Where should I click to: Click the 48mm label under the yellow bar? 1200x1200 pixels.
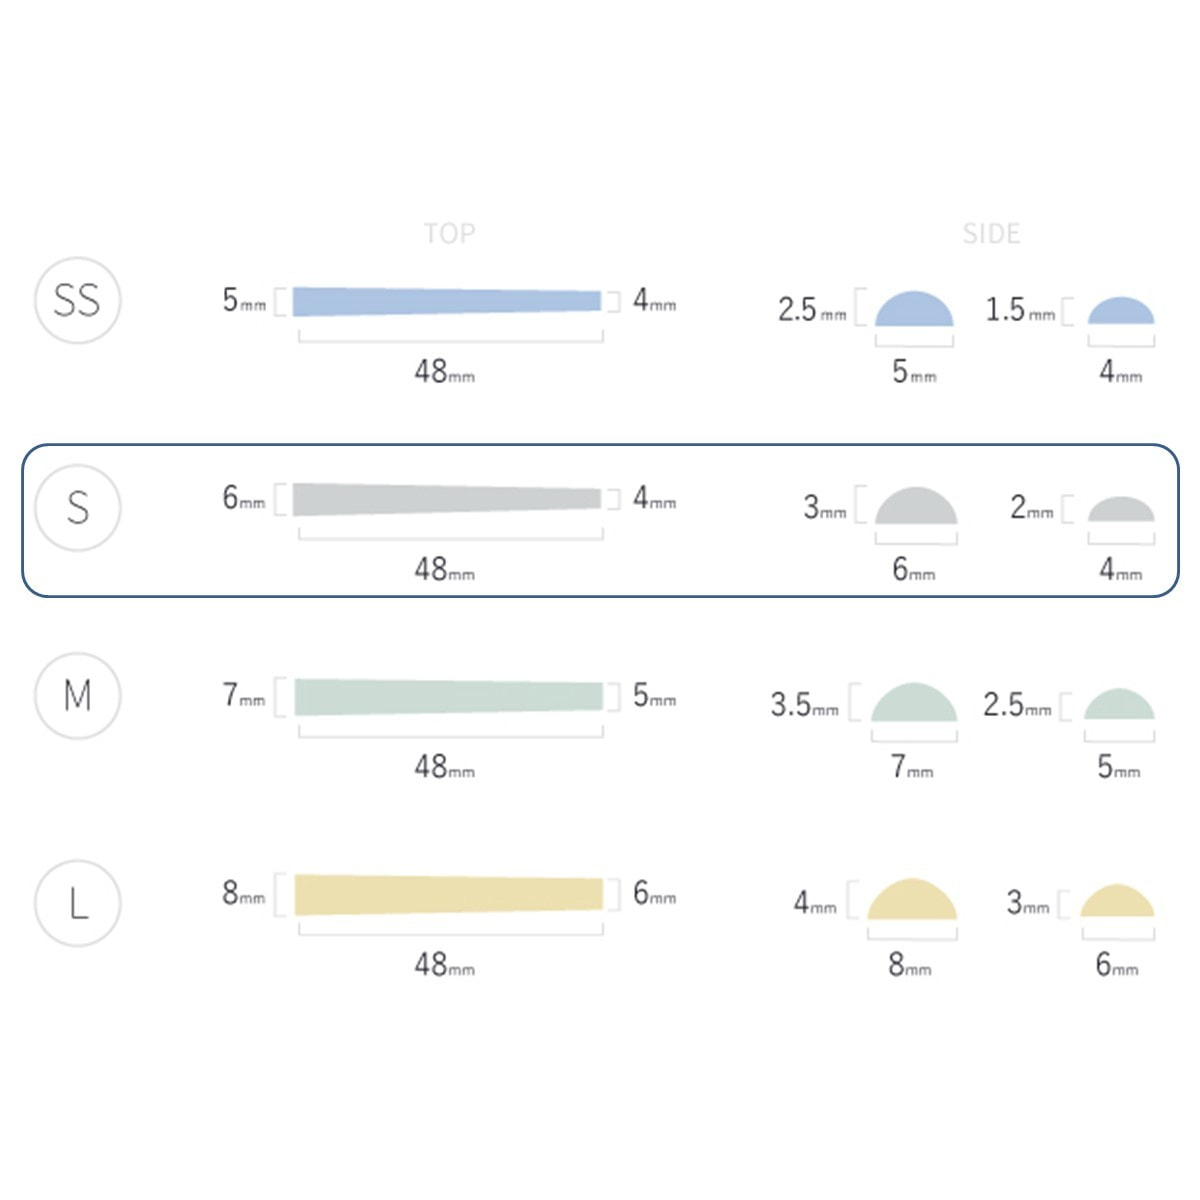pos(444,964)
